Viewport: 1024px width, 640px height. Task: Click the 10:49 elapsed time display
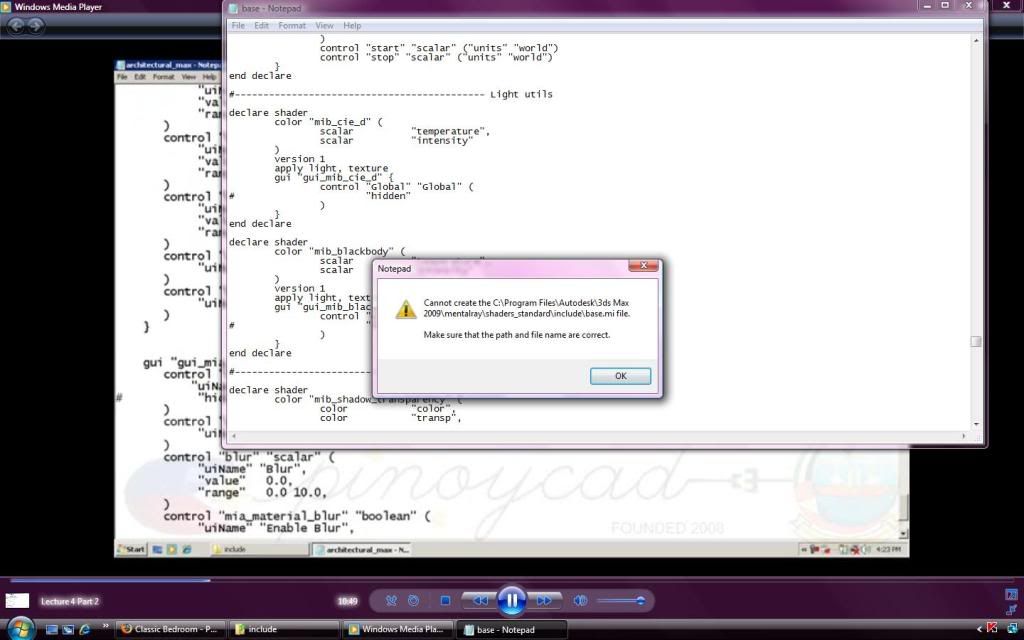347,601
